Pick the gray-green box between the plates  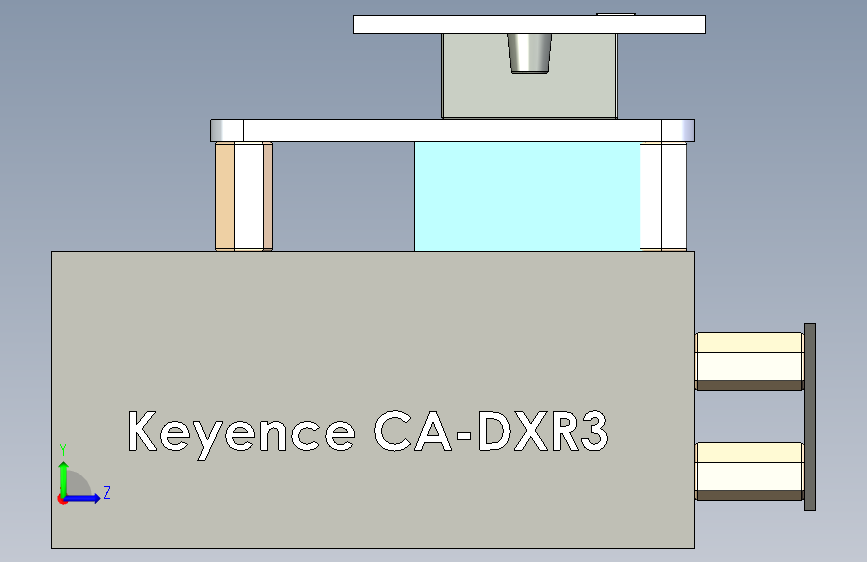click(x=529, y=76)
